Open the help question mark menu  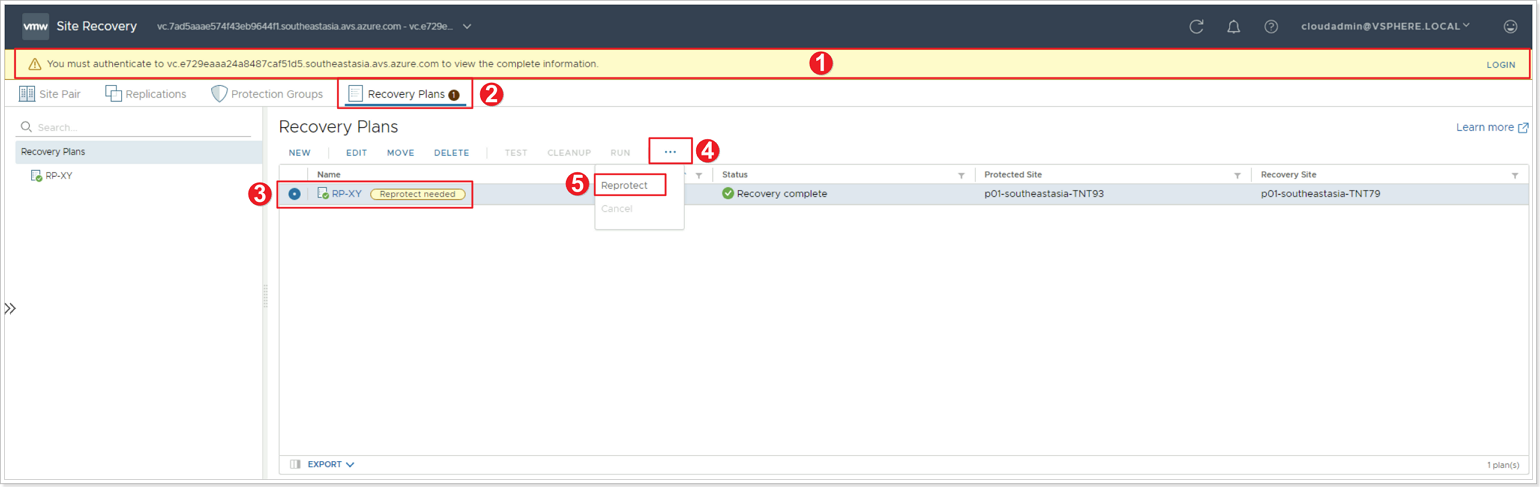[1271, 27]
